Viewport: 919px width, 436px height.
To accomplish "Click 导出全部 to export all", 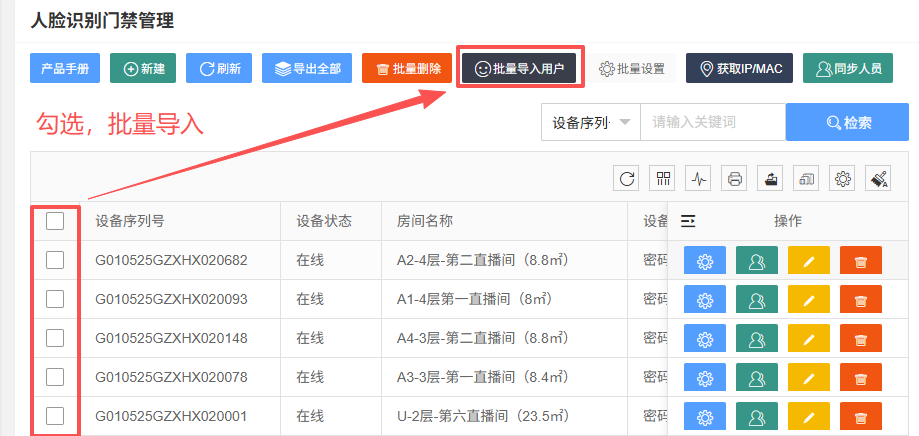I will (307, 69).
